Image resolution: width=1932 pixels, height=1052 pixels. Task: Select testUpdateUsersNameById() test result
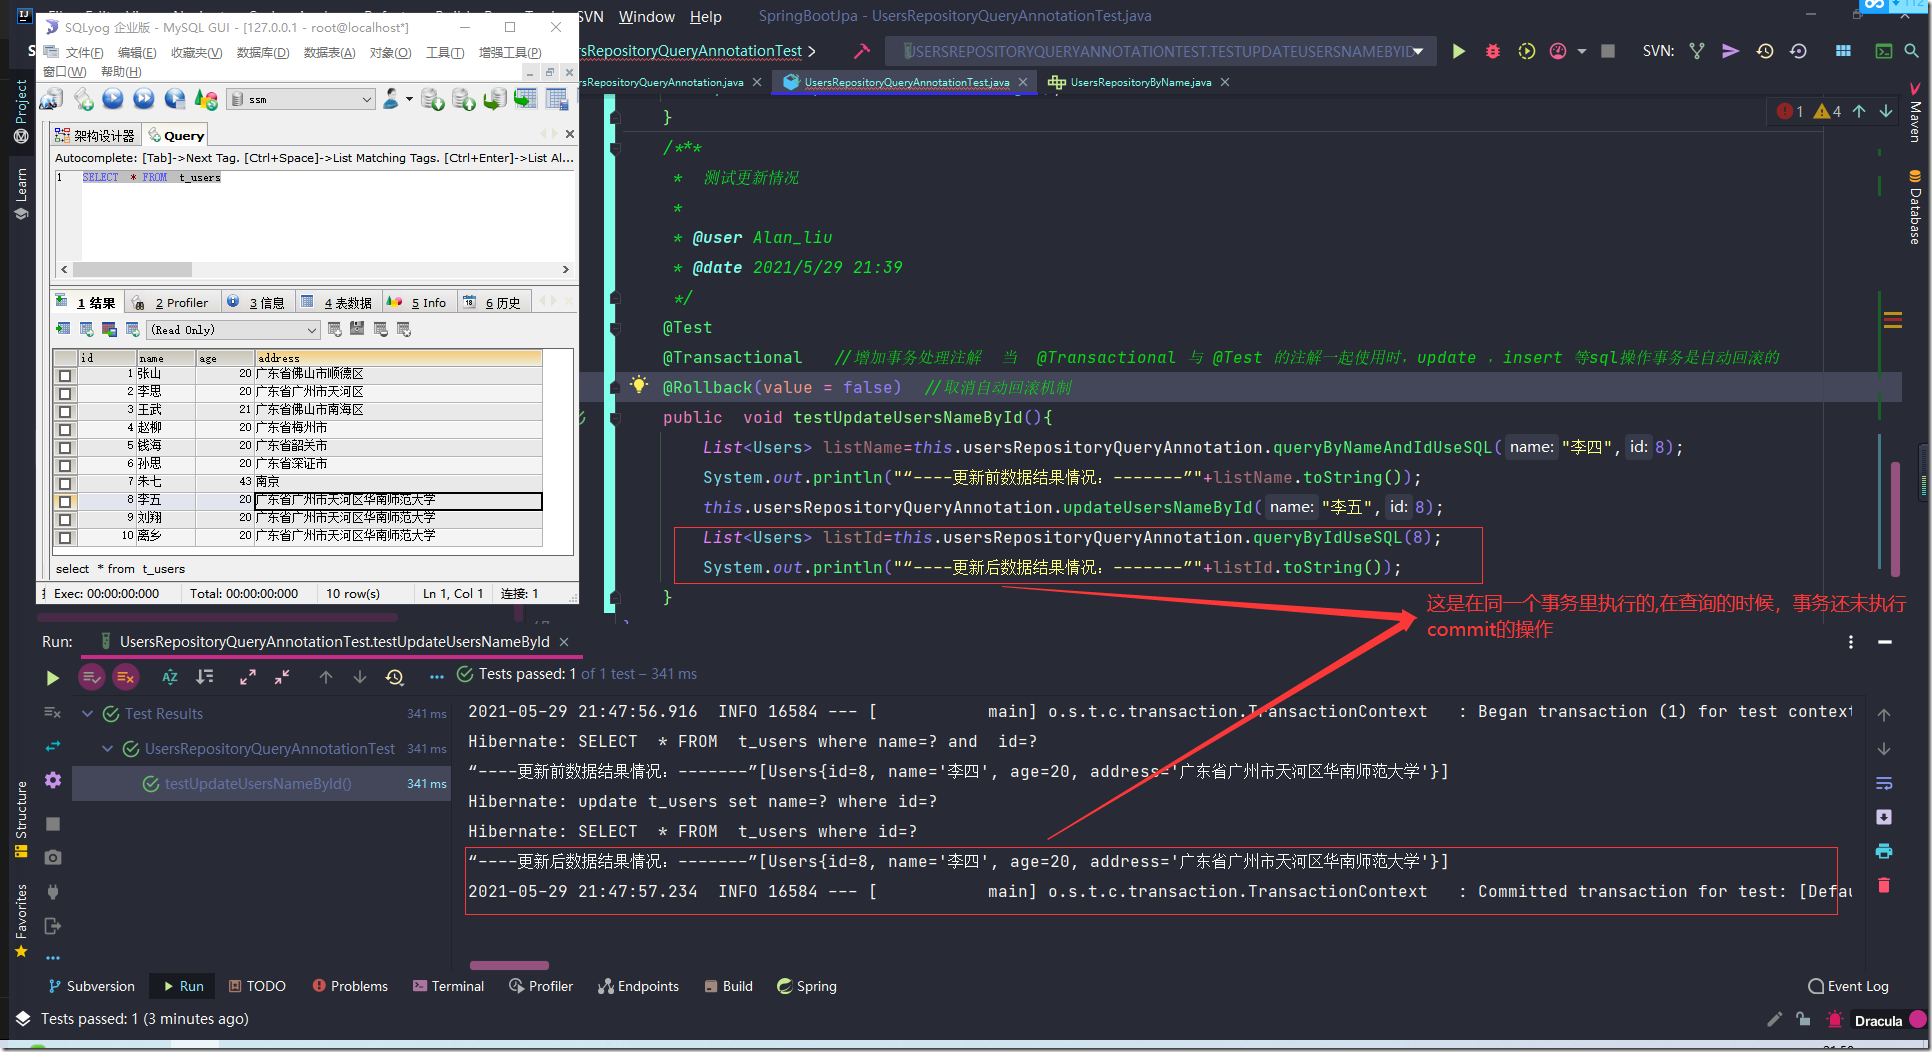pyautogui.click(x=259, y=784)
